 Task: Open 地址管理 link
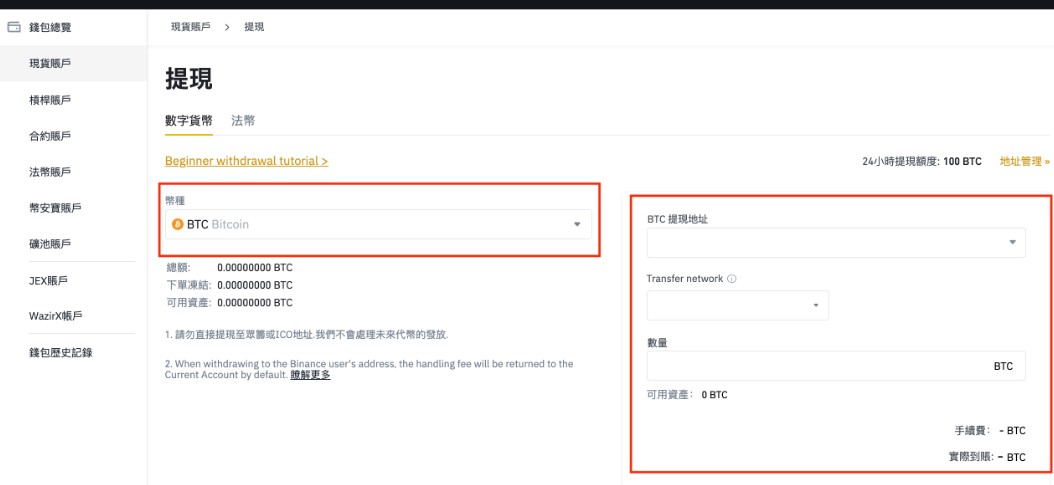[x=1024, y=161]
